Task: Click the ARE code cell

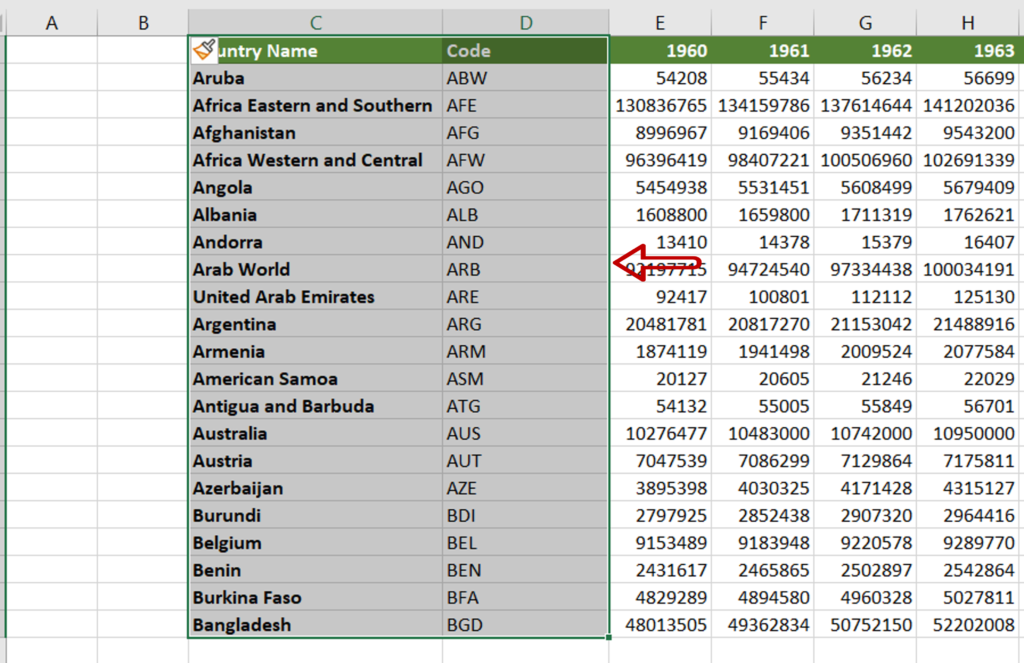Action: (526, 297)
